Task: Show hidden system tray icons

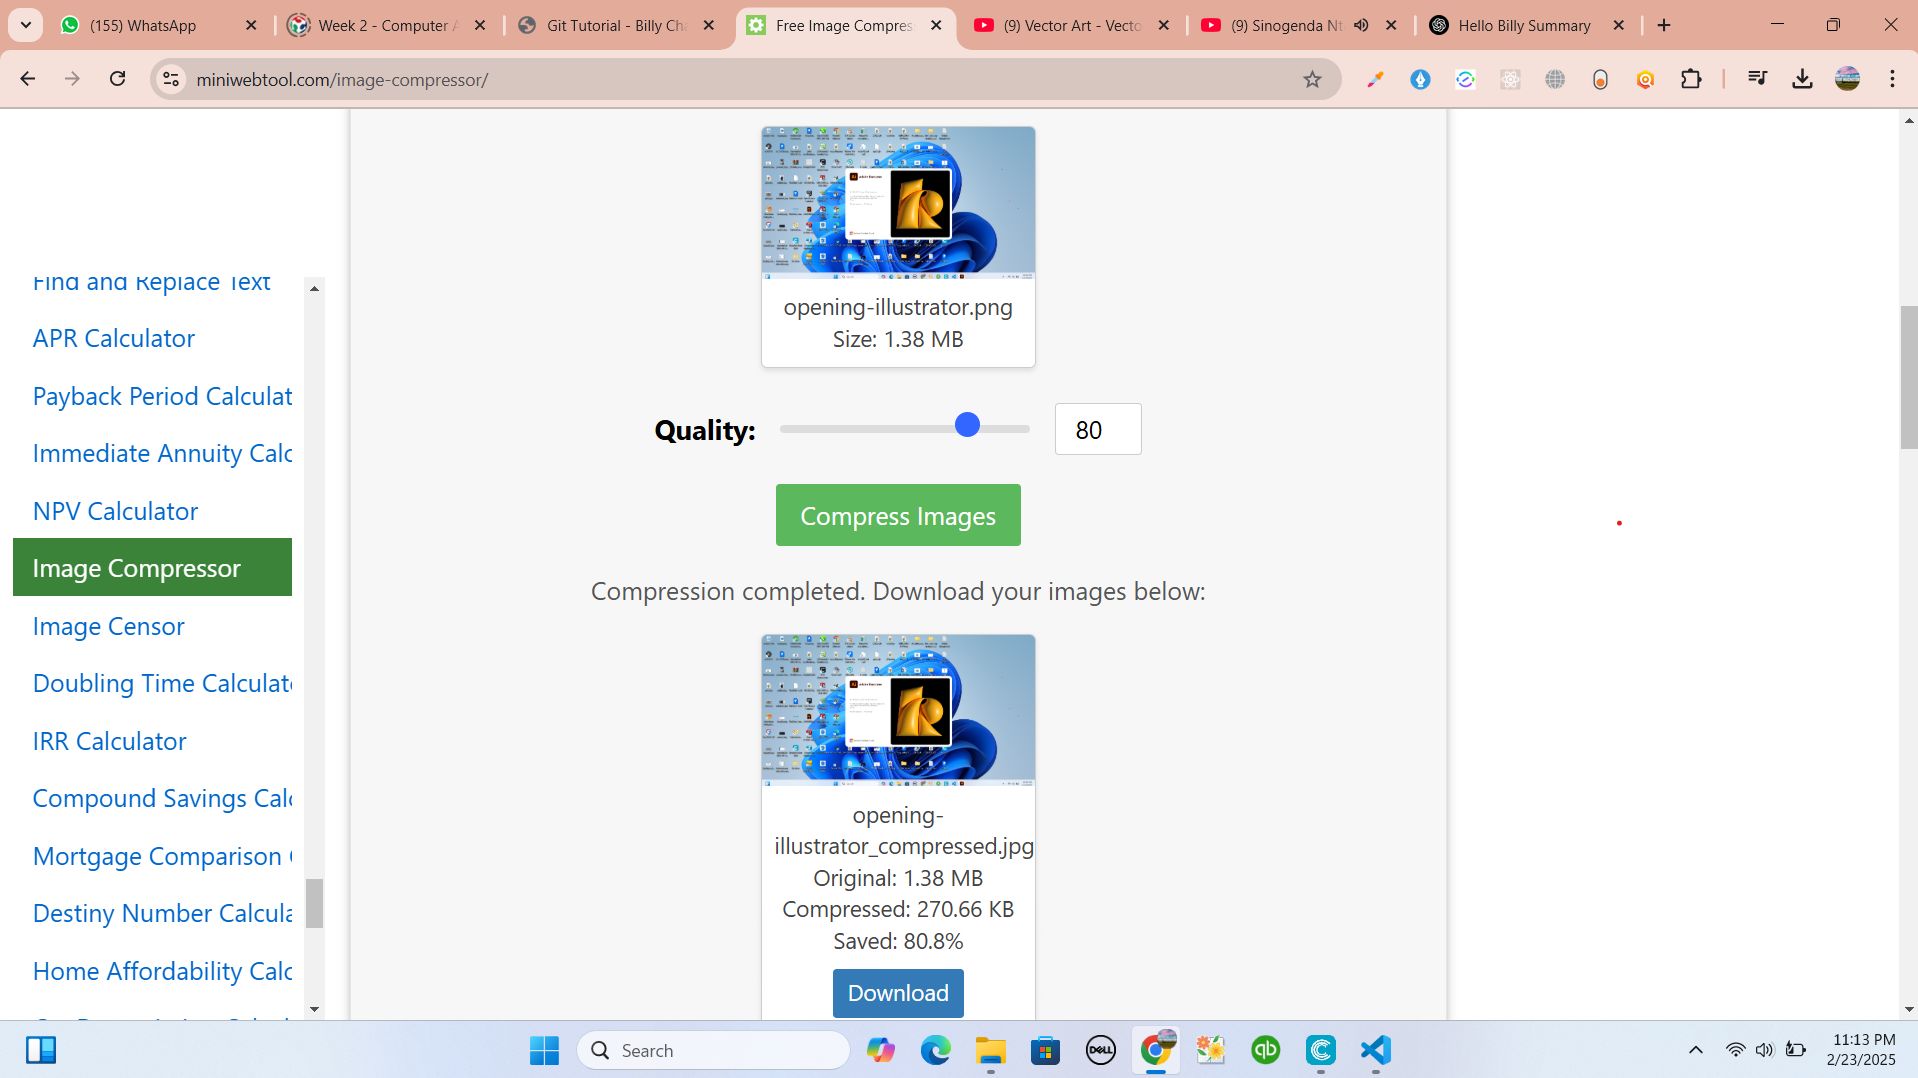Action: coord(1695,1050)
